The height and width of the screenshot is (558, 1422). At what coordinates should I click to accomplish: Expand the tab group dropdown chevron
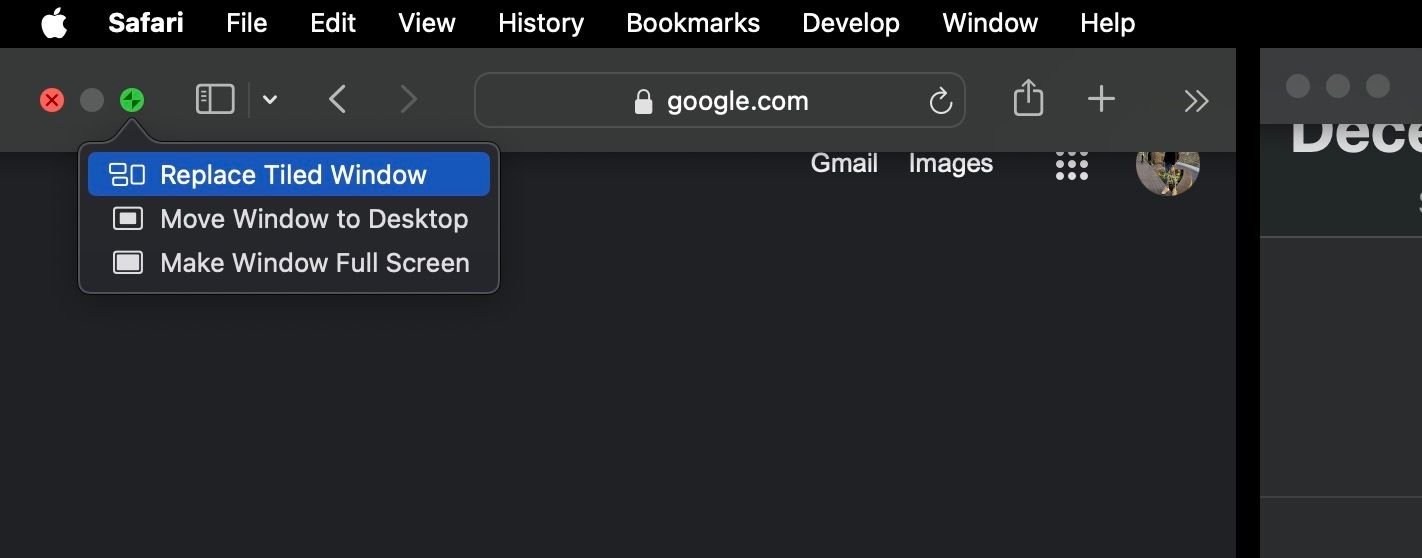coord(270,100)
